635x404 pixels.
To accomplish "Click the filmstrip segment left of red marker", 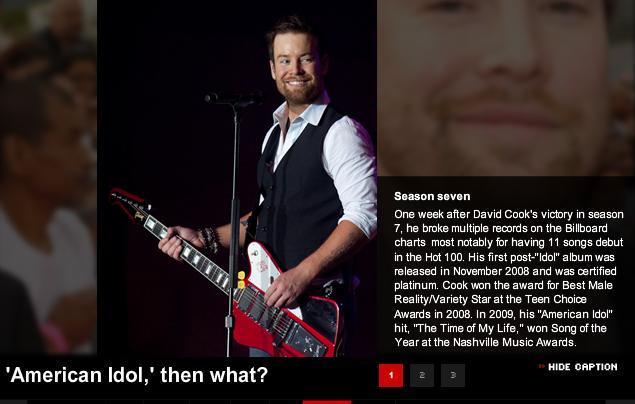I will click(286, 402).
